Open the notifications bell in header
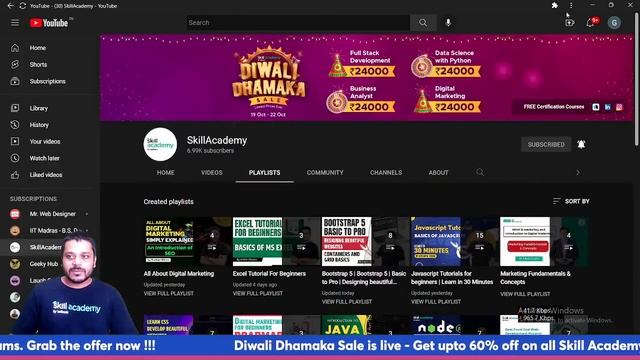Screen dimensions: 640x360 [x=590, y=23]
